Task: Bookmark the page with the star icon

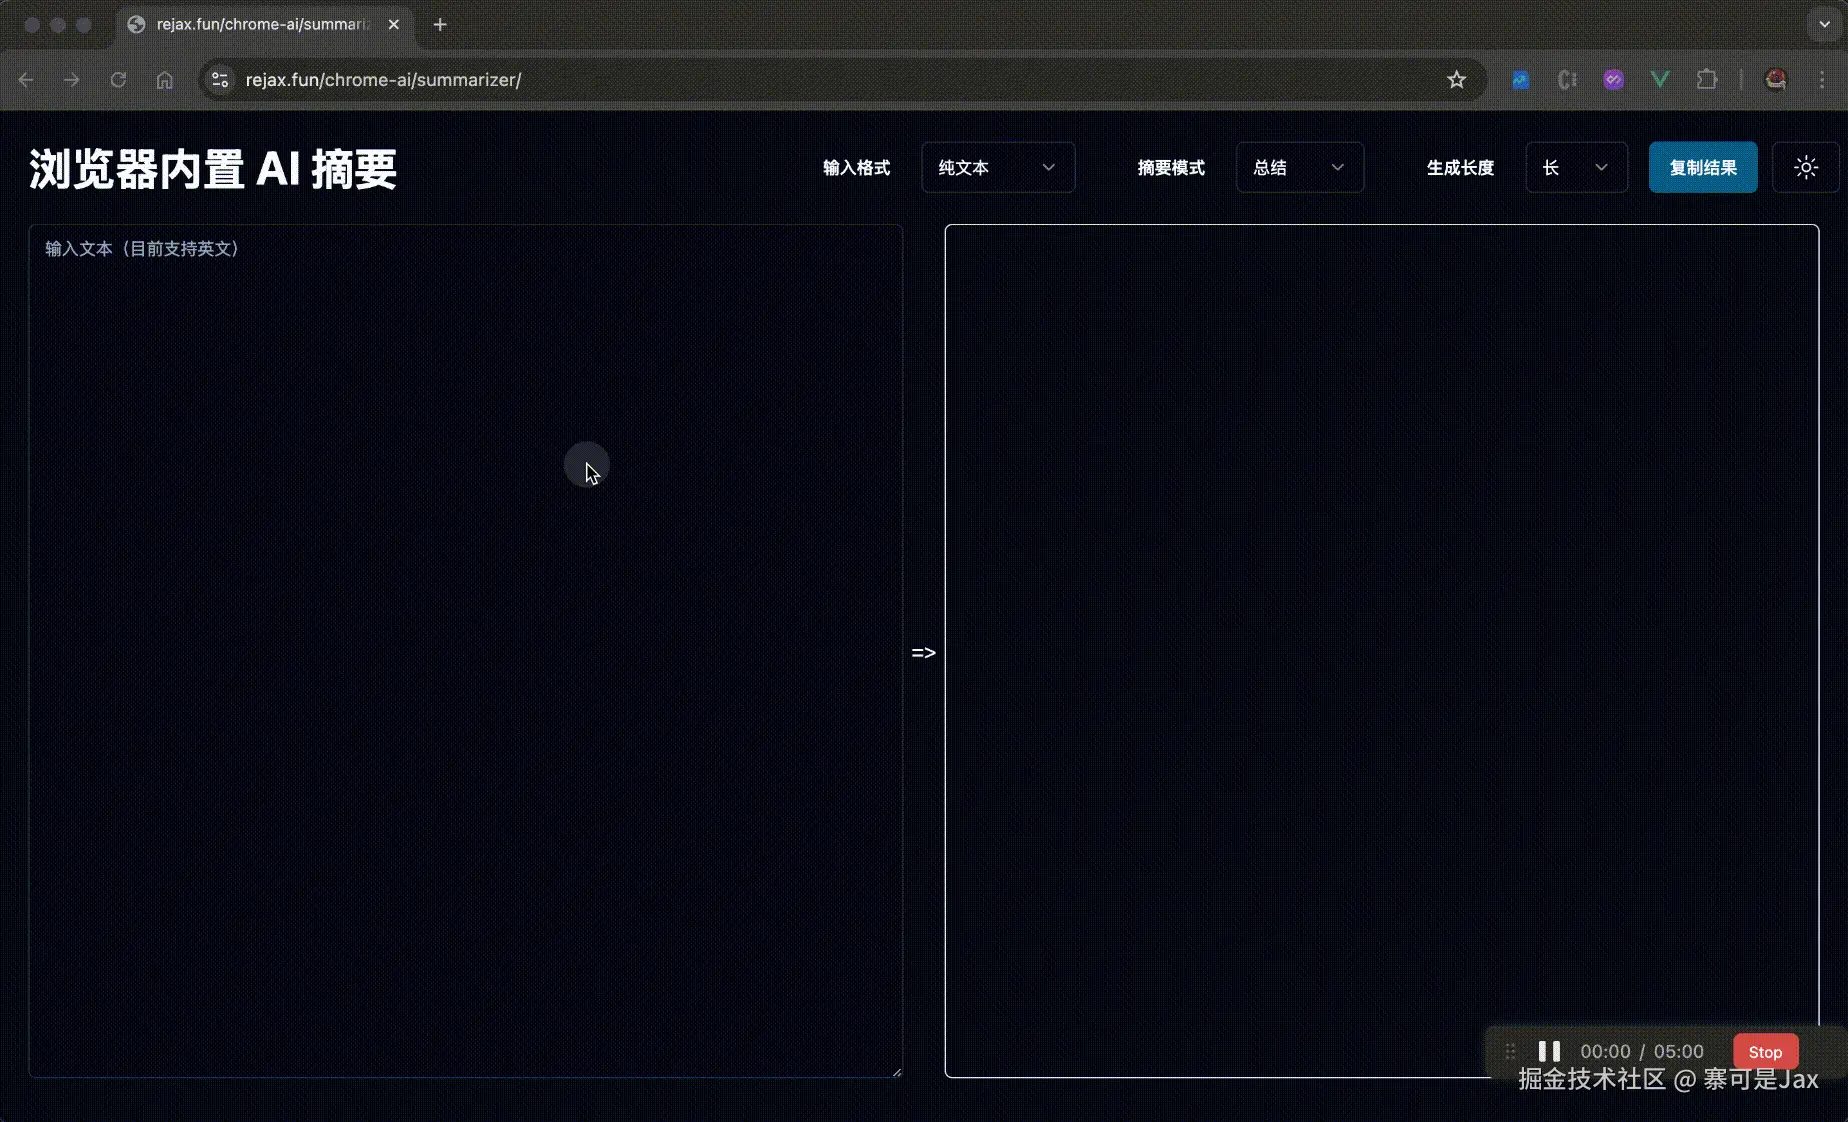Action: coord(1456,80)
